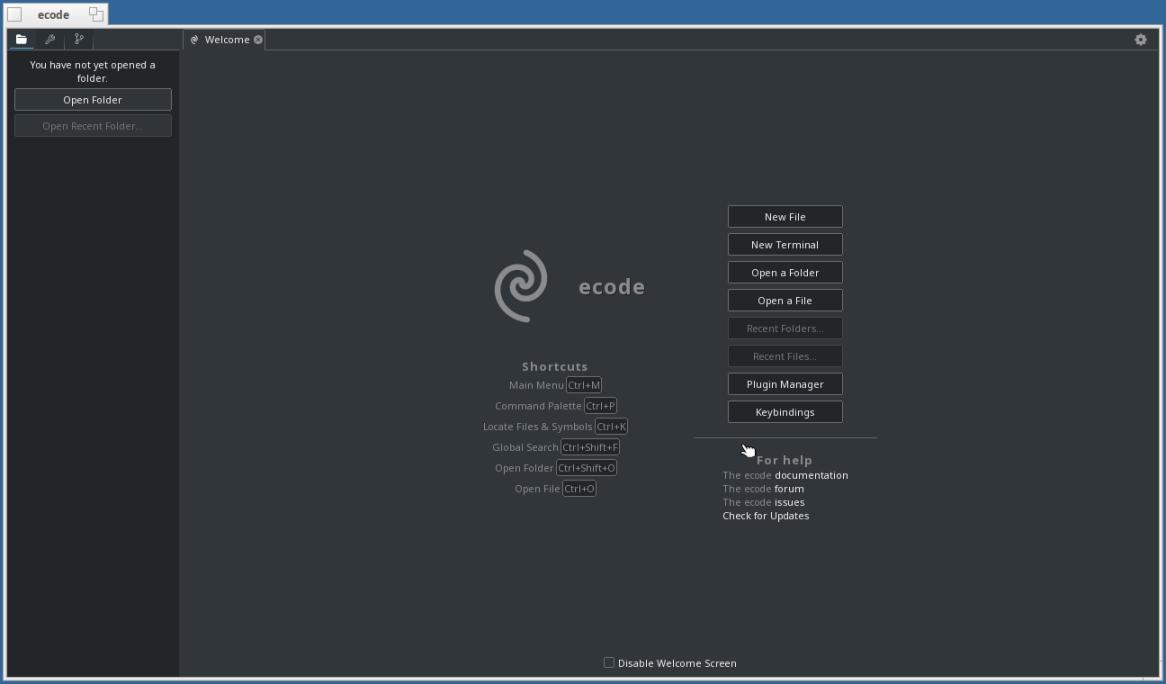
Task: Open the Recent Files list
Action: [785, 356]
